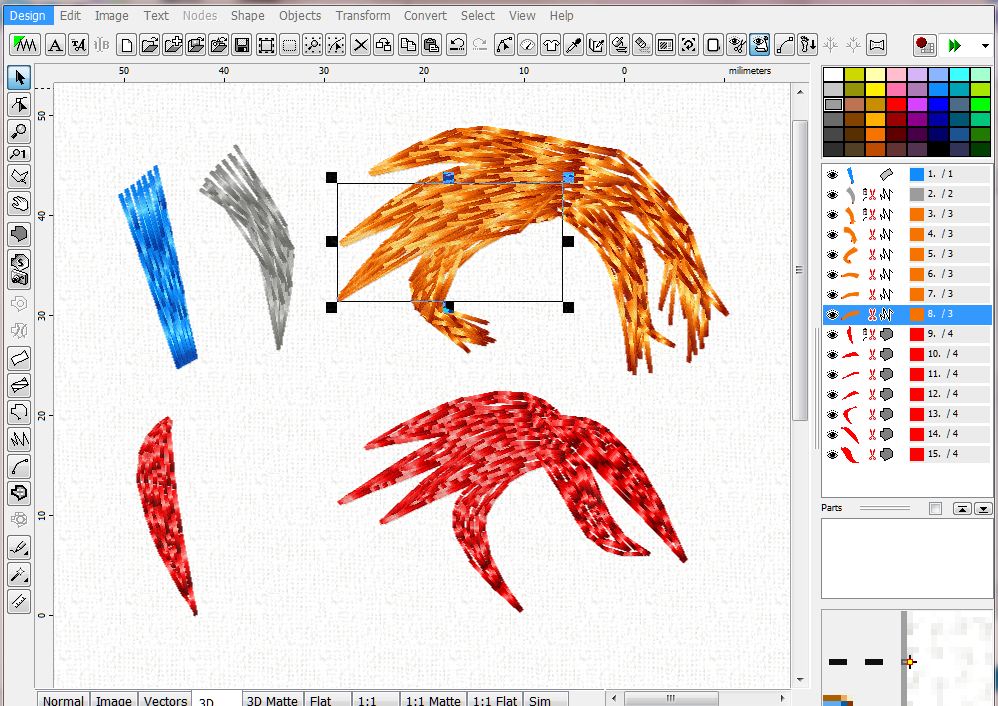Activate the hand pan tool
The width and height of the screenshot is (998, 706).
tap(19, 204)
